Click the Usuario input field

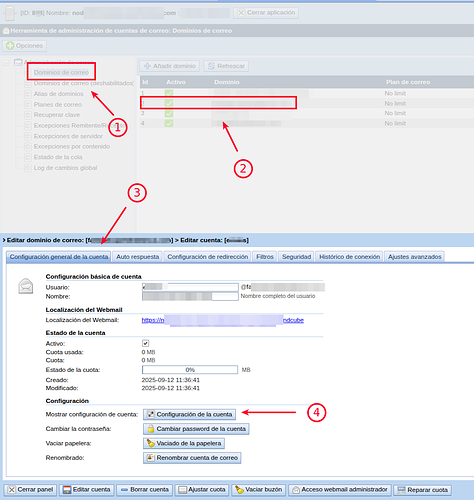190,287
